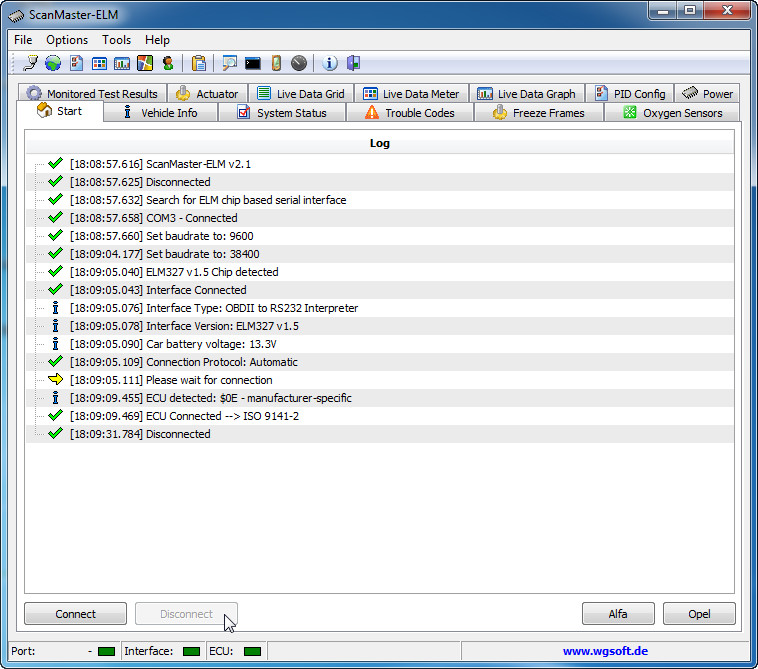Open the www.wgsoft.de link
Viewport: 758px width, 669px height.
(x=605, y=651)
